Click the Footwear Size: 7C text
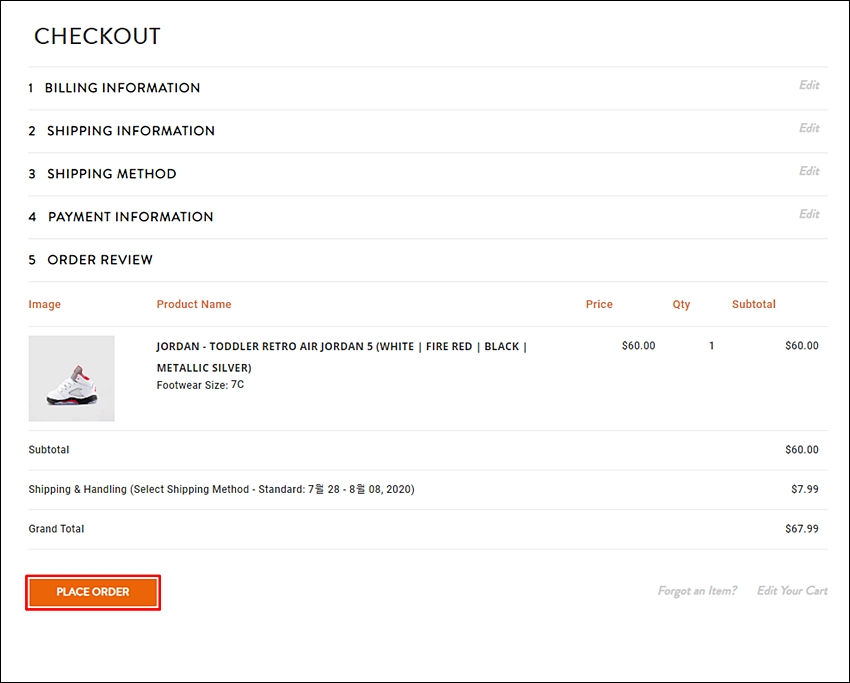The width and height of the screenshot is (850, 683). click(200, 385)
